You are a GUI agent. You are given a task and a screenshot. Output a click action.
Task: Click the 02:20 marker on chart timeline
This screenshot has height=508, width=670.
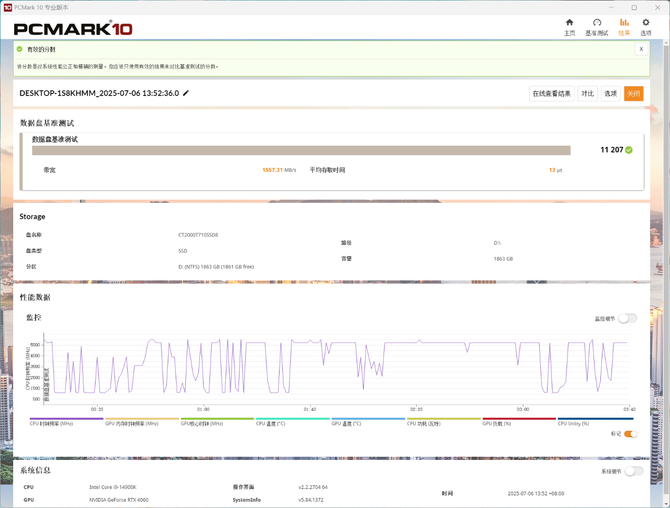pyautogui.click(x=416, y=409)
